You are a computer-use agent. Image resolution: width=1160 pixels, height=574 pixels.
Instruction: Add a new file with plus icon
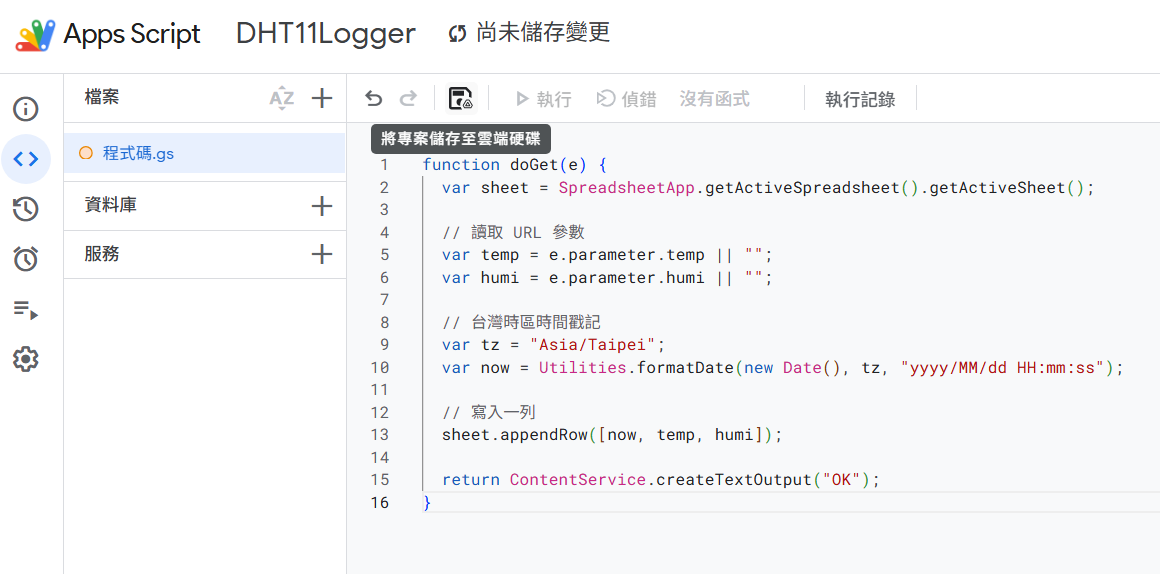pos(321,98)
